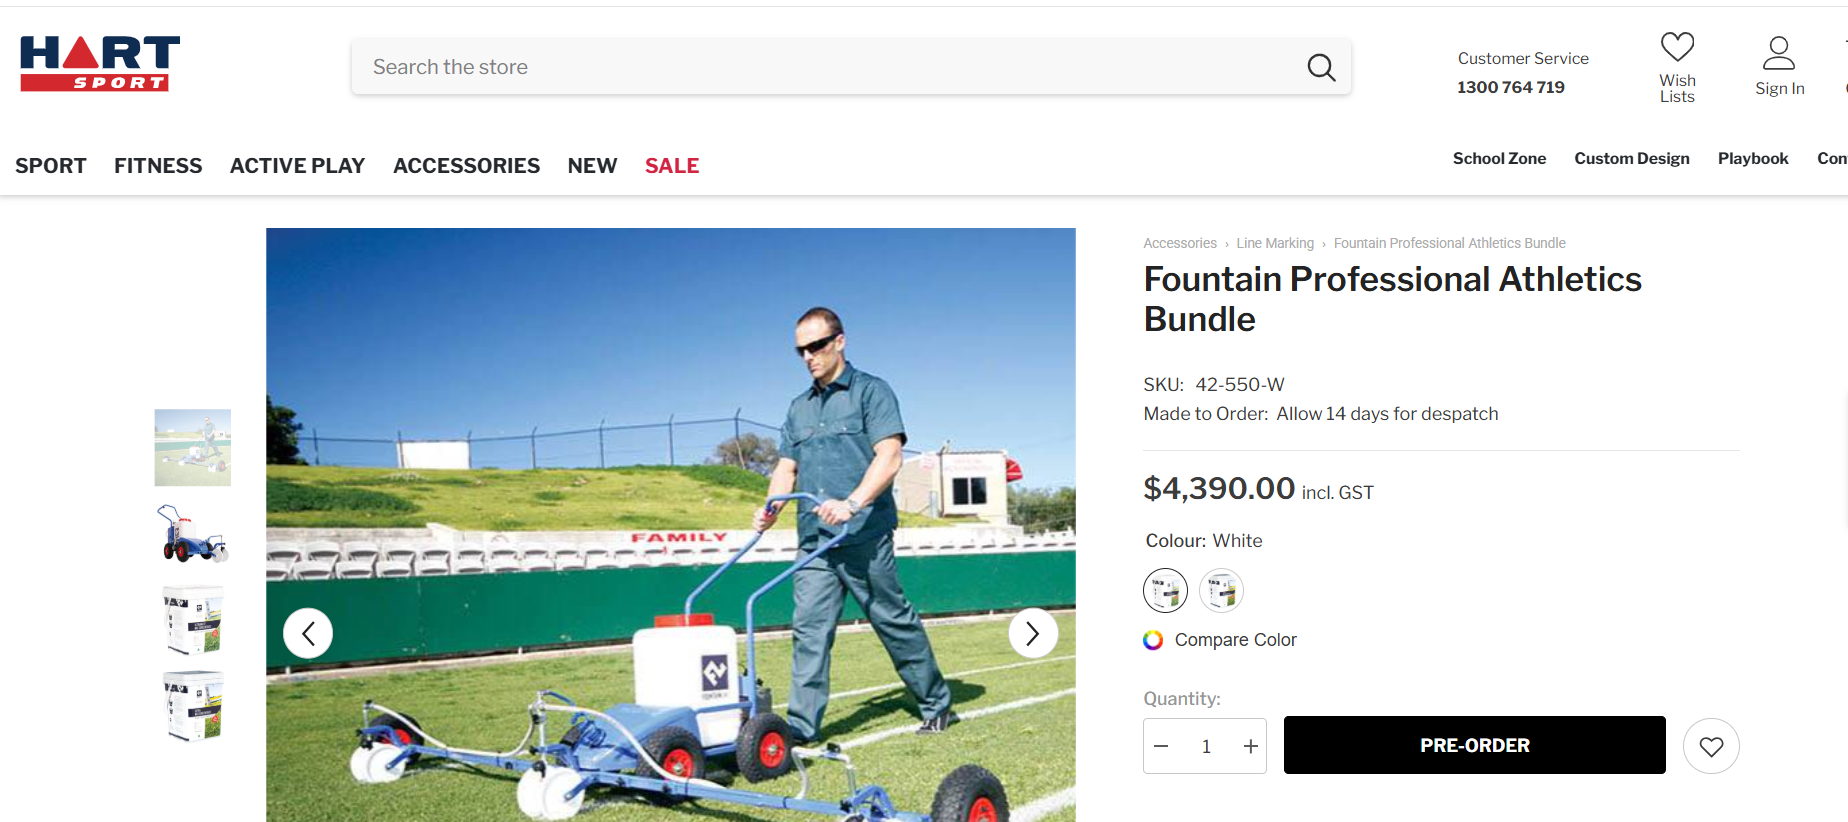Screen dimensions: 1848x822
Task: Open the Line Marking breadcrumb link
Action: click(x=1275, y=243)
